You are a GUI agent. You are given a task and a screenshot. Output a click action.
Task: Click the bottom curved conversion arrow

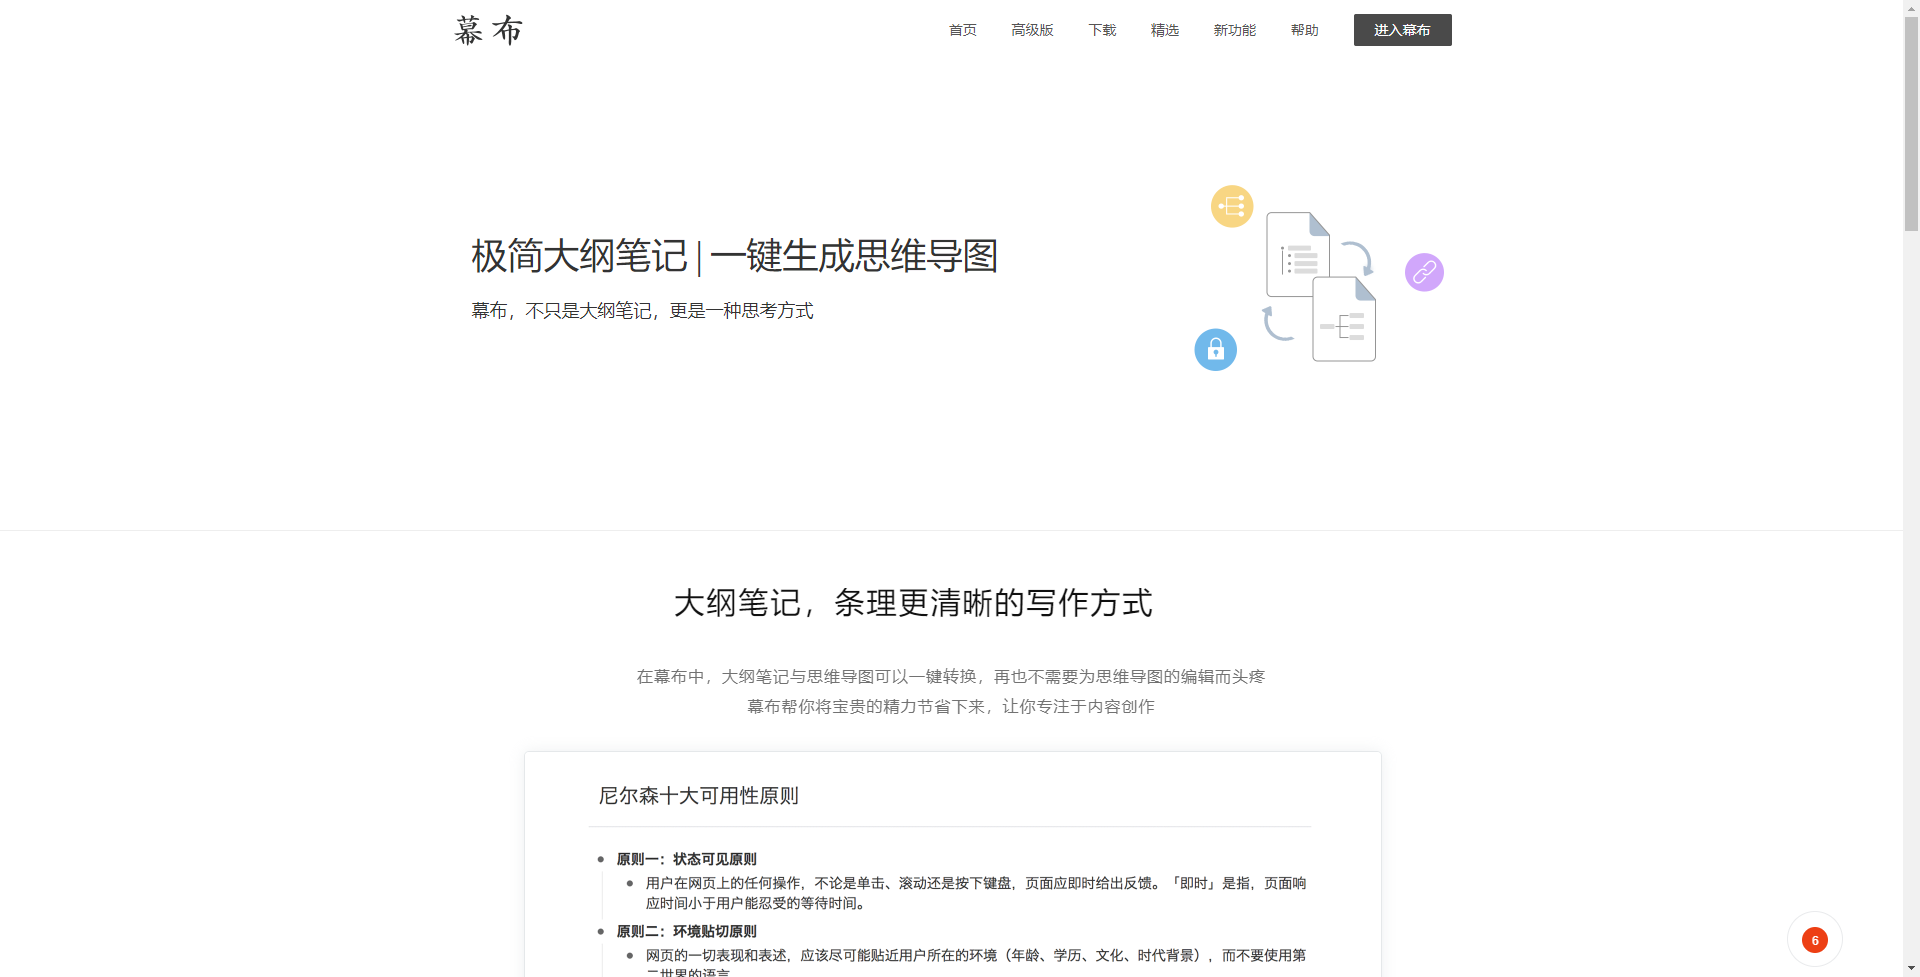pyautogui.click(x=1277, y=324)
